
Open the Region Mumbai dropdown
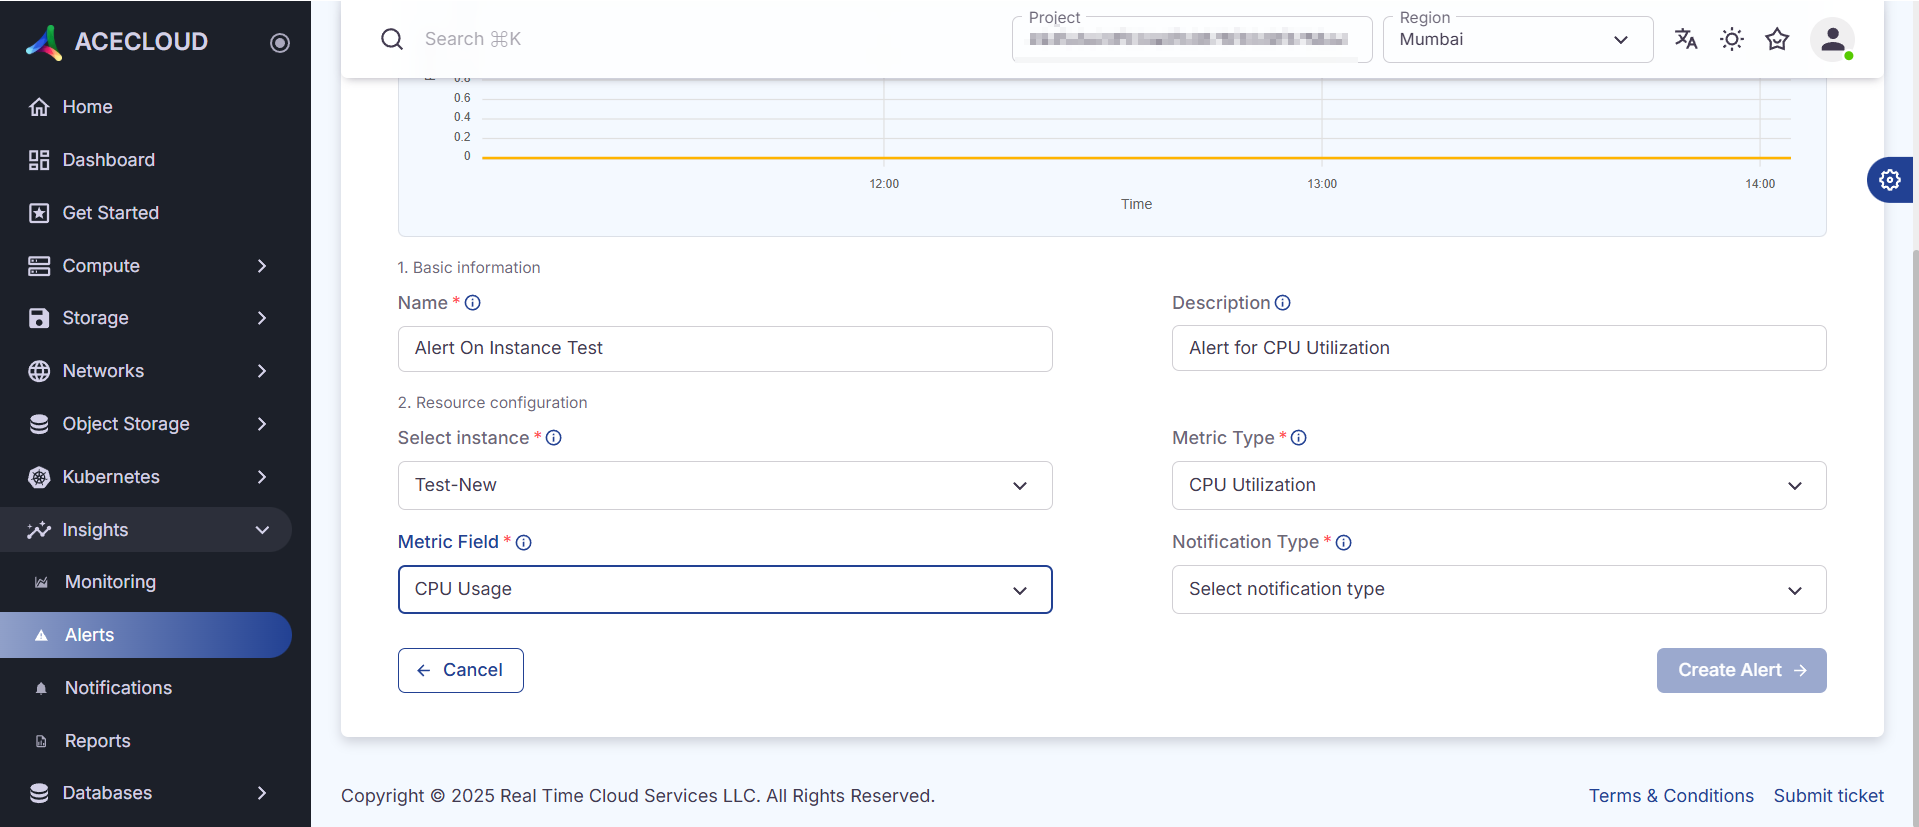point(1516,40)
